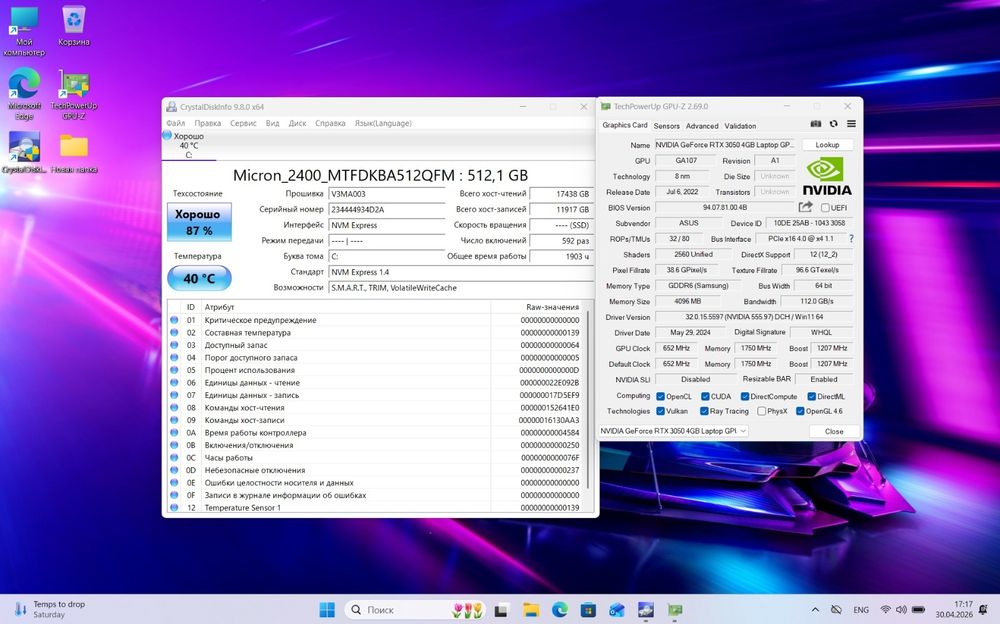Open the Новая папка folder on the desktop
1000x624 pixels.
(74, 153)
